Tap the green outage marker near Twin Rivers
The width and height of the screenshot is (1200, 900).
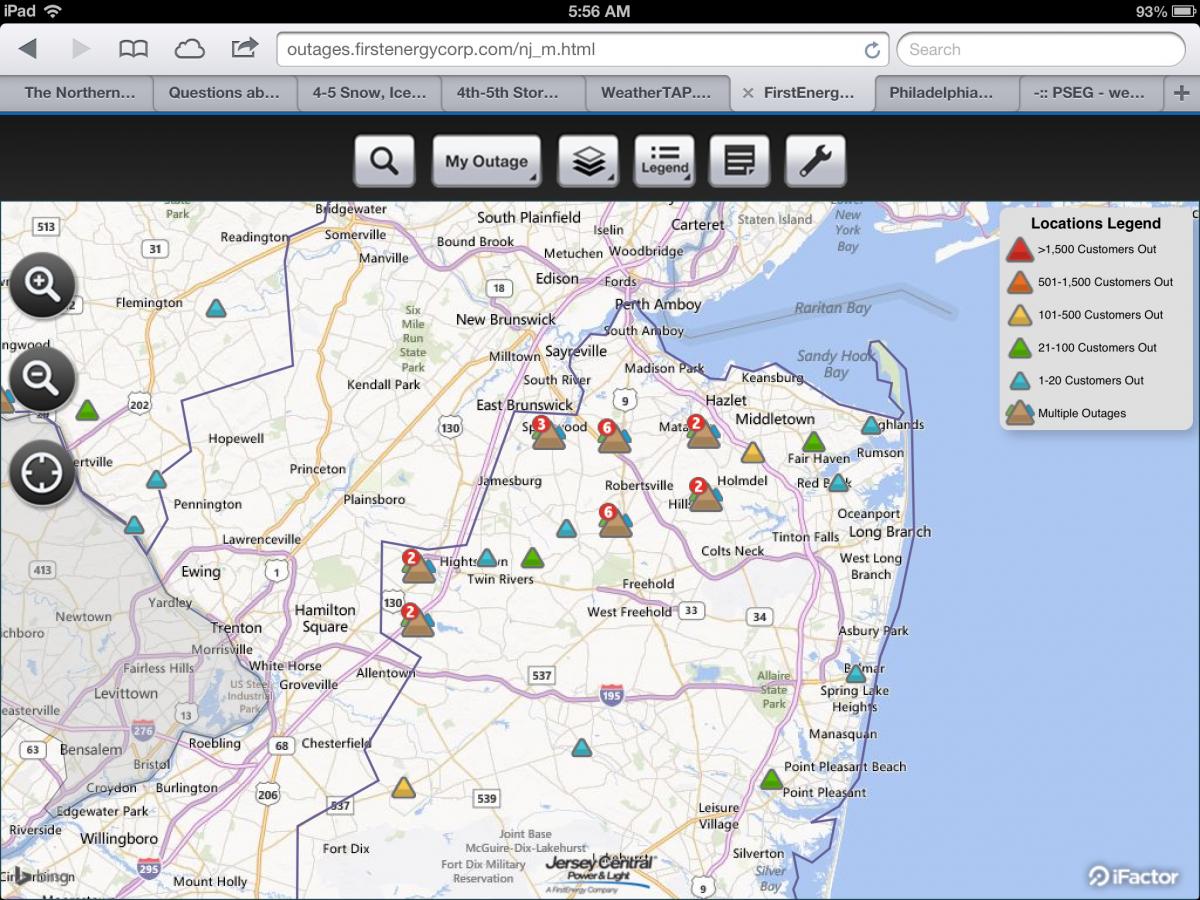[532, 557]
